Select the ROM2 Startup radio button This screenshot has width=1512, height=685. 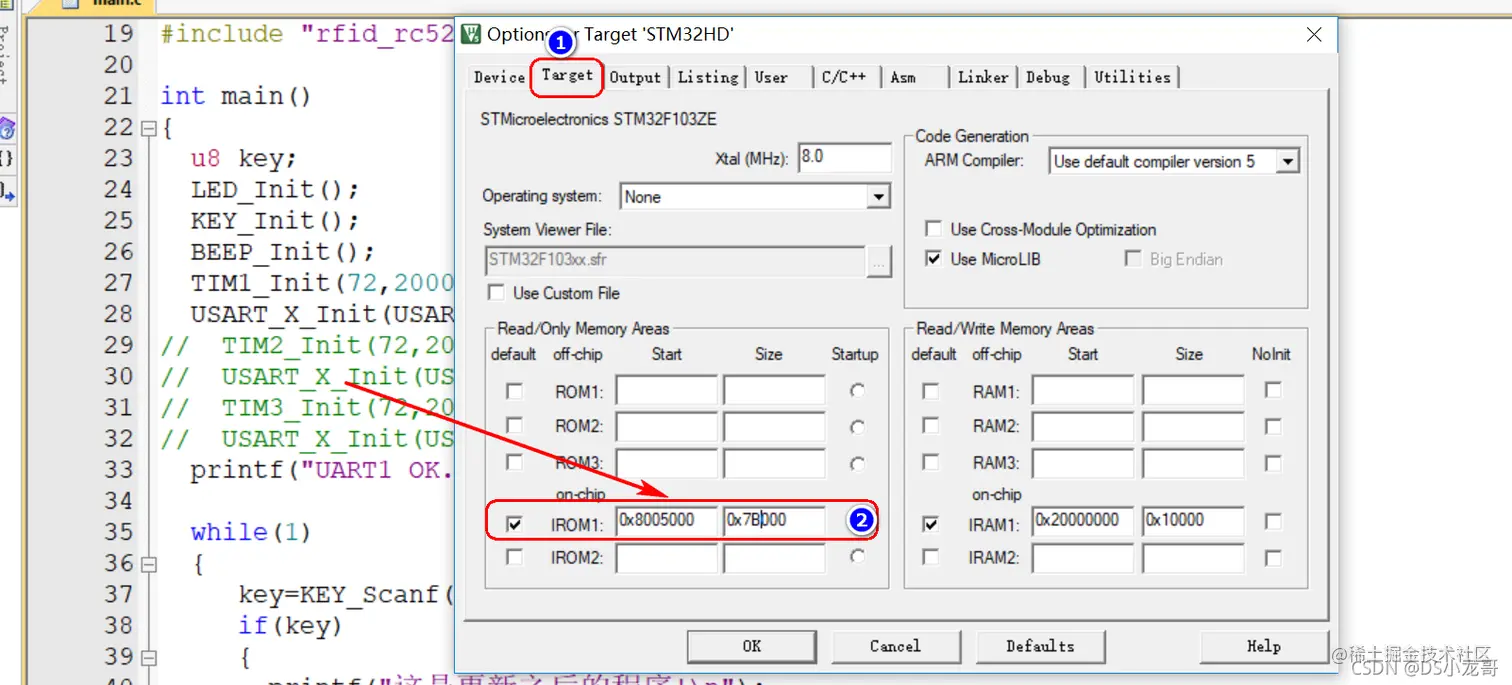[x=857, y=427]
